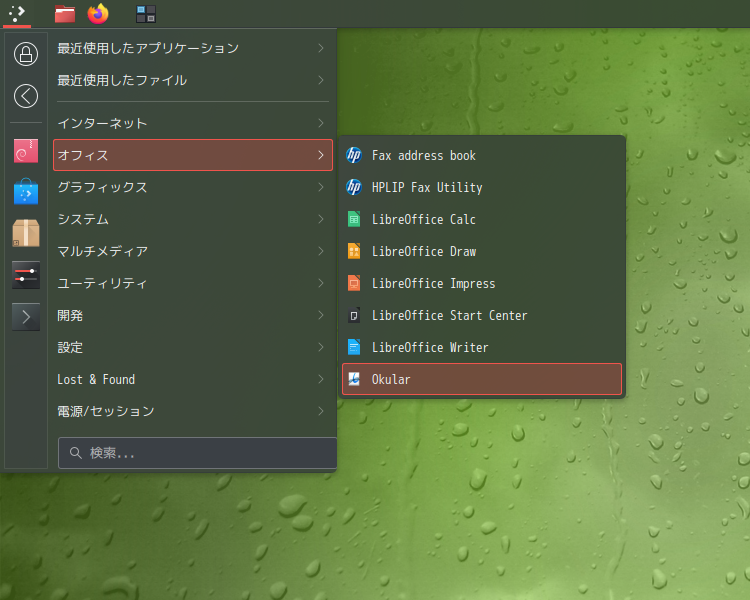Launch Fax address book
Image resolution: width=750 pixels, height=600 pixels.
[482, 155]
